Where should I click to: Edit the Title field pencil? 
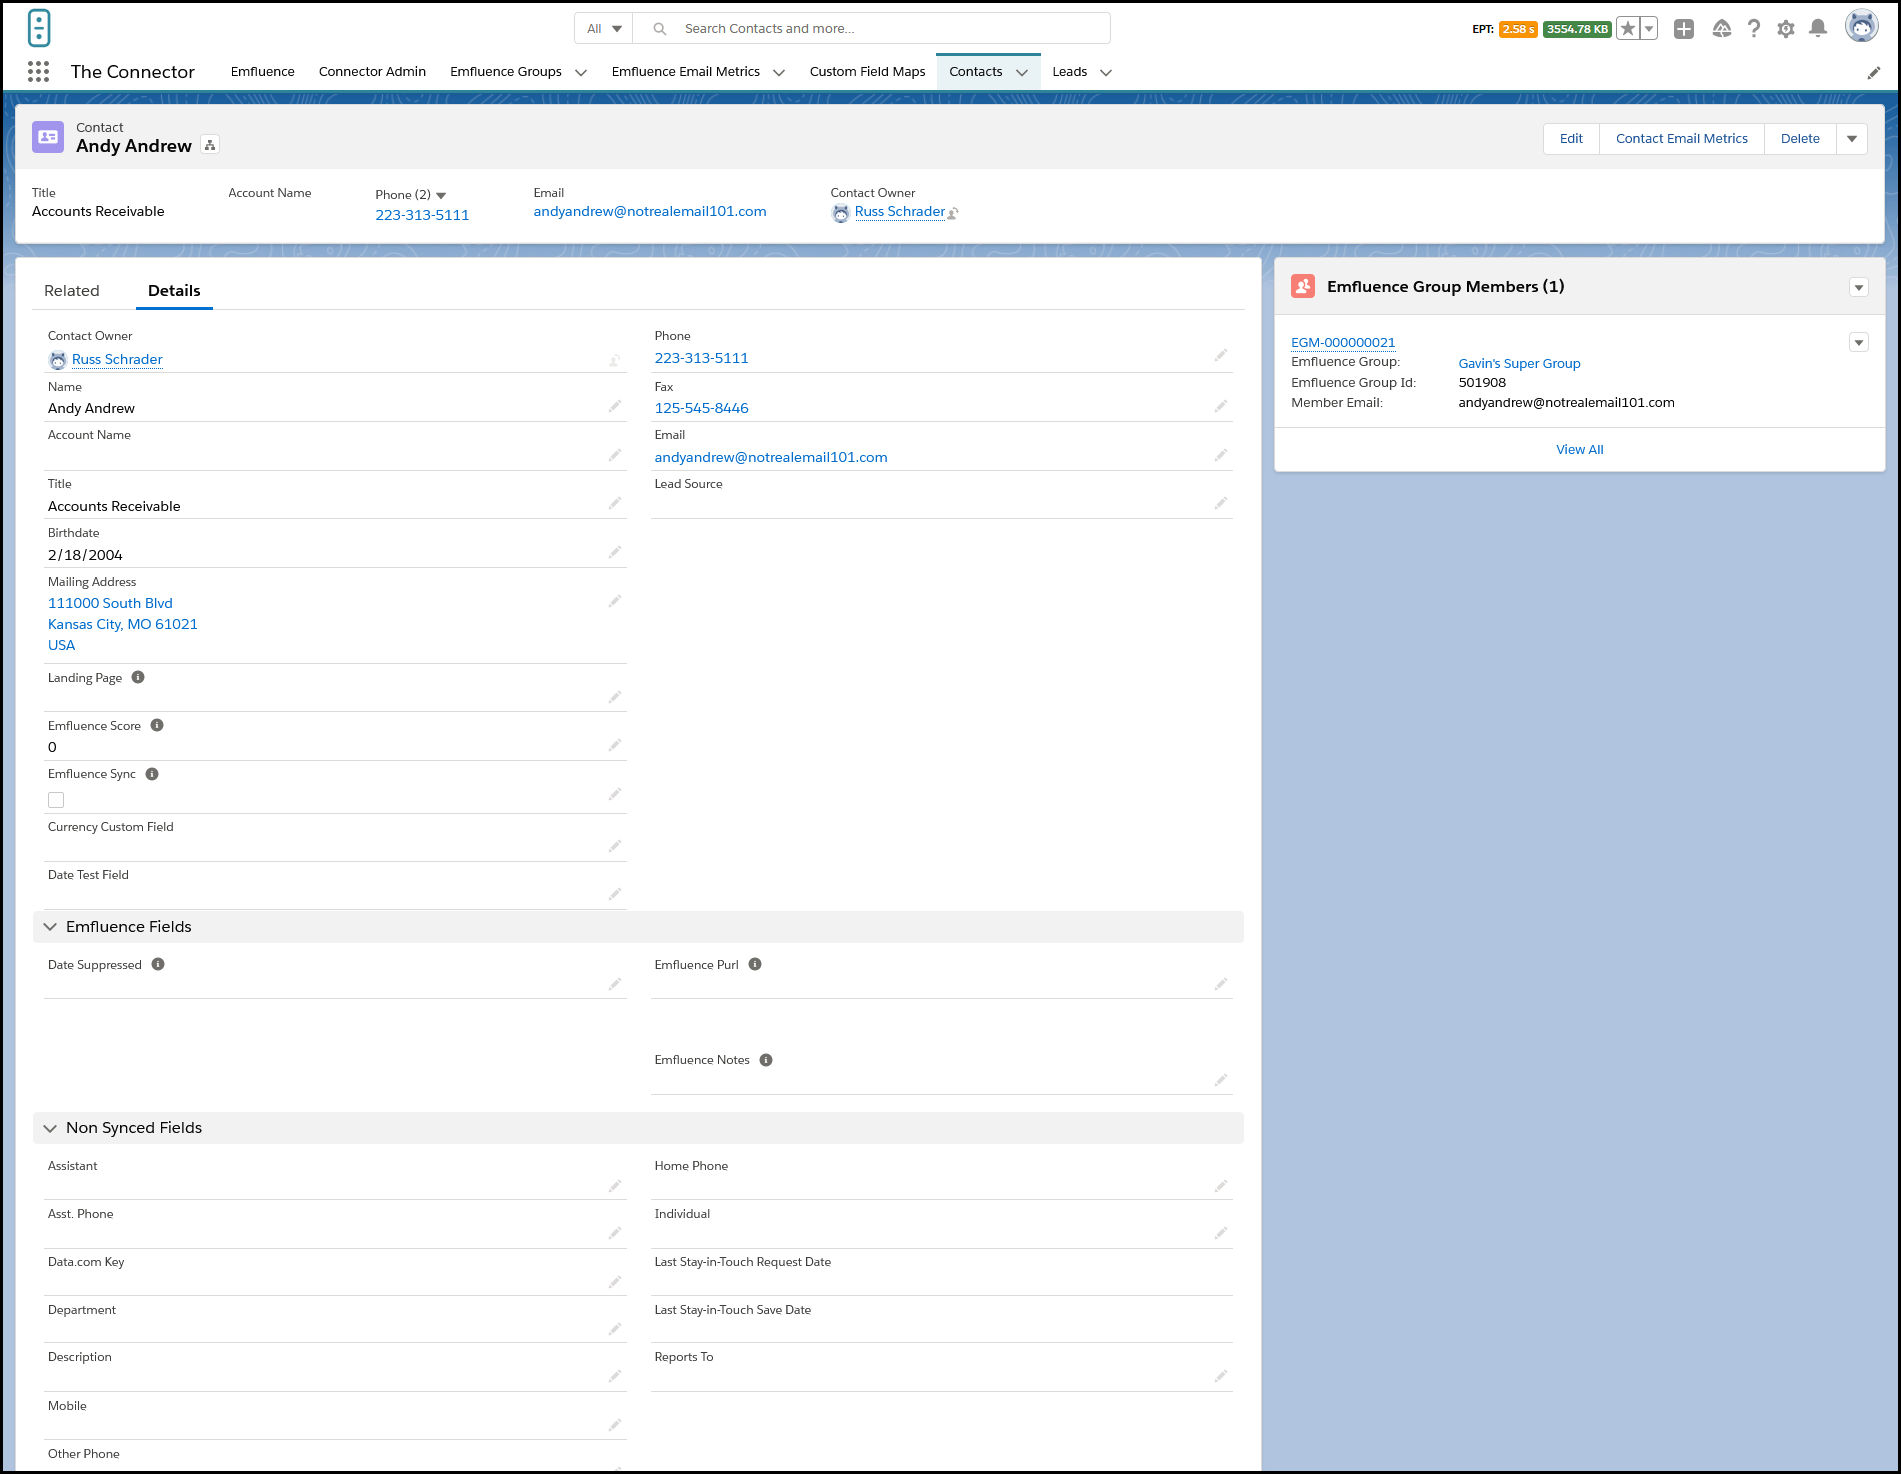click(x=615, y=503)
